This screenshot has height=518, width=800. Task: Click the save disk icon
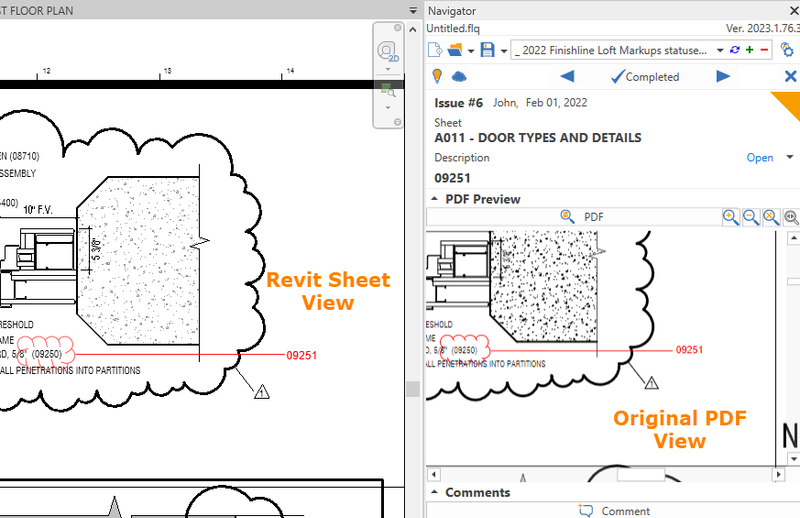pyautogui.click(x=487, y=50)
